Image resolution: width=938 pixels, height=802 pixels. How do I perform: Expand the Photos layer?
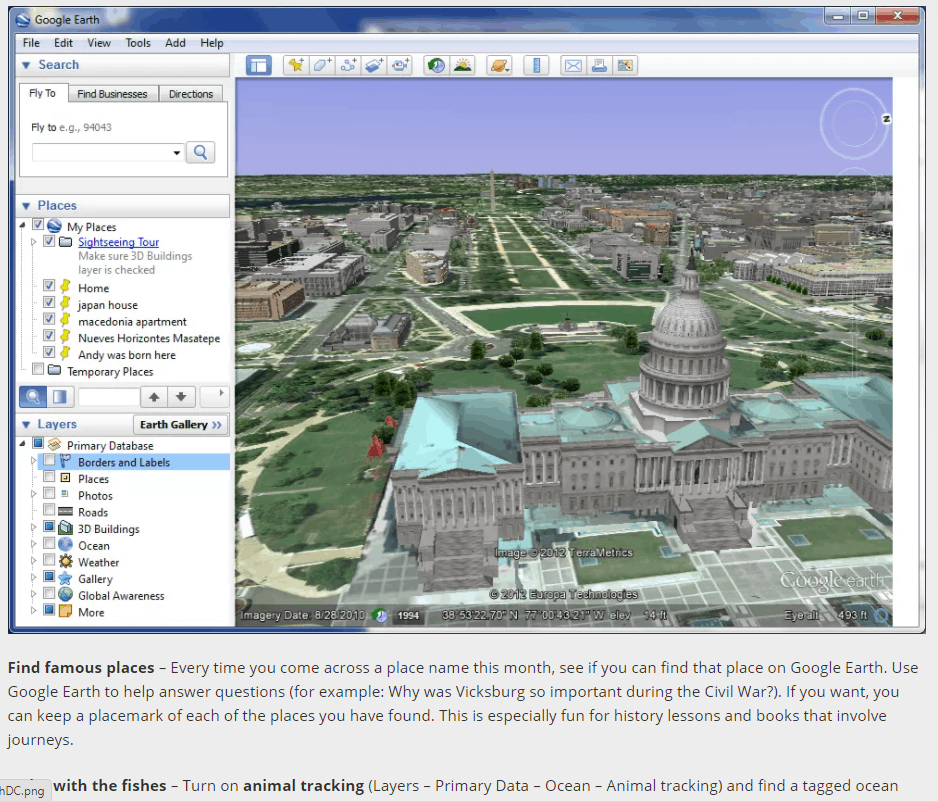tap(34, 494)
